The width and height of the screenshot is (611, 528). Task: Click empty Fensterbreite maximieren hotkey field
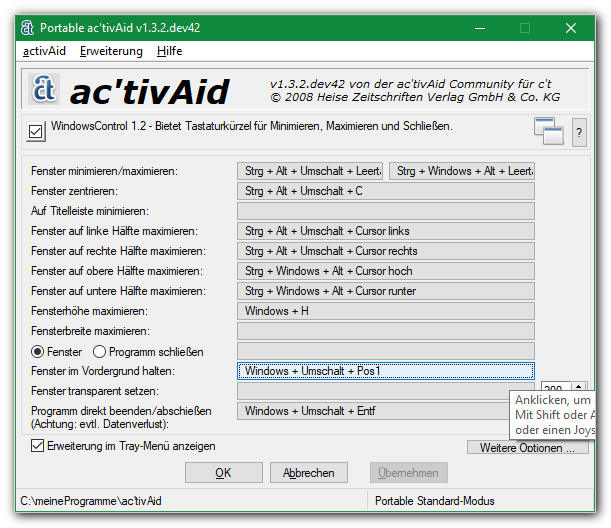pyautogui.click(x=386, y=331)
